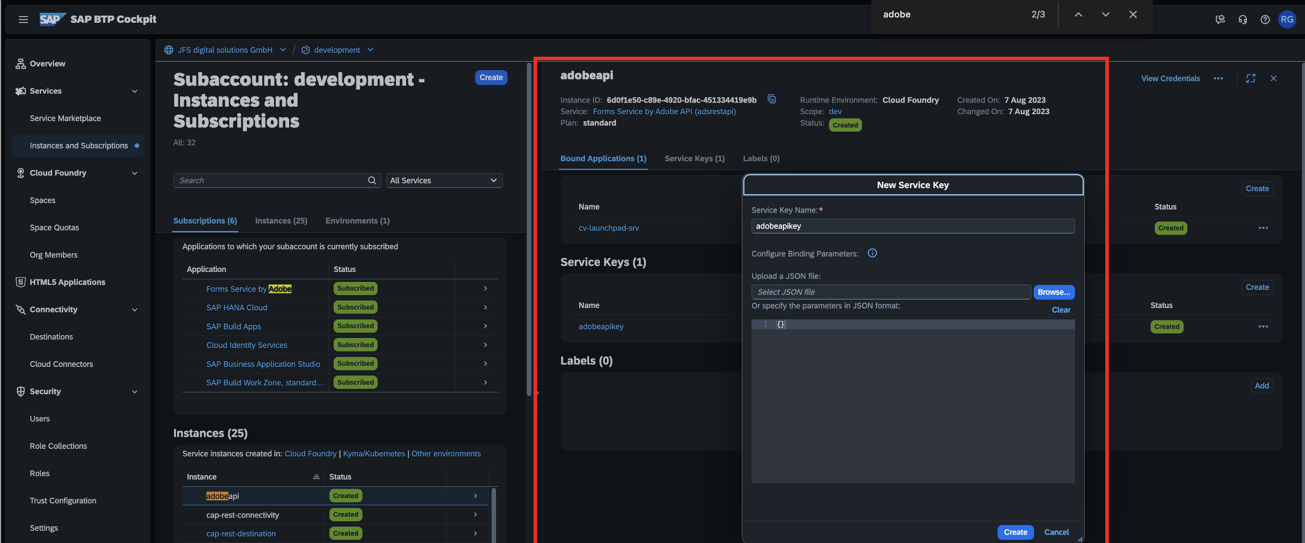The height and width of the screenshot is (543, 1305).
Task: Click the Service Key Name input field
Action: (912, 227)
